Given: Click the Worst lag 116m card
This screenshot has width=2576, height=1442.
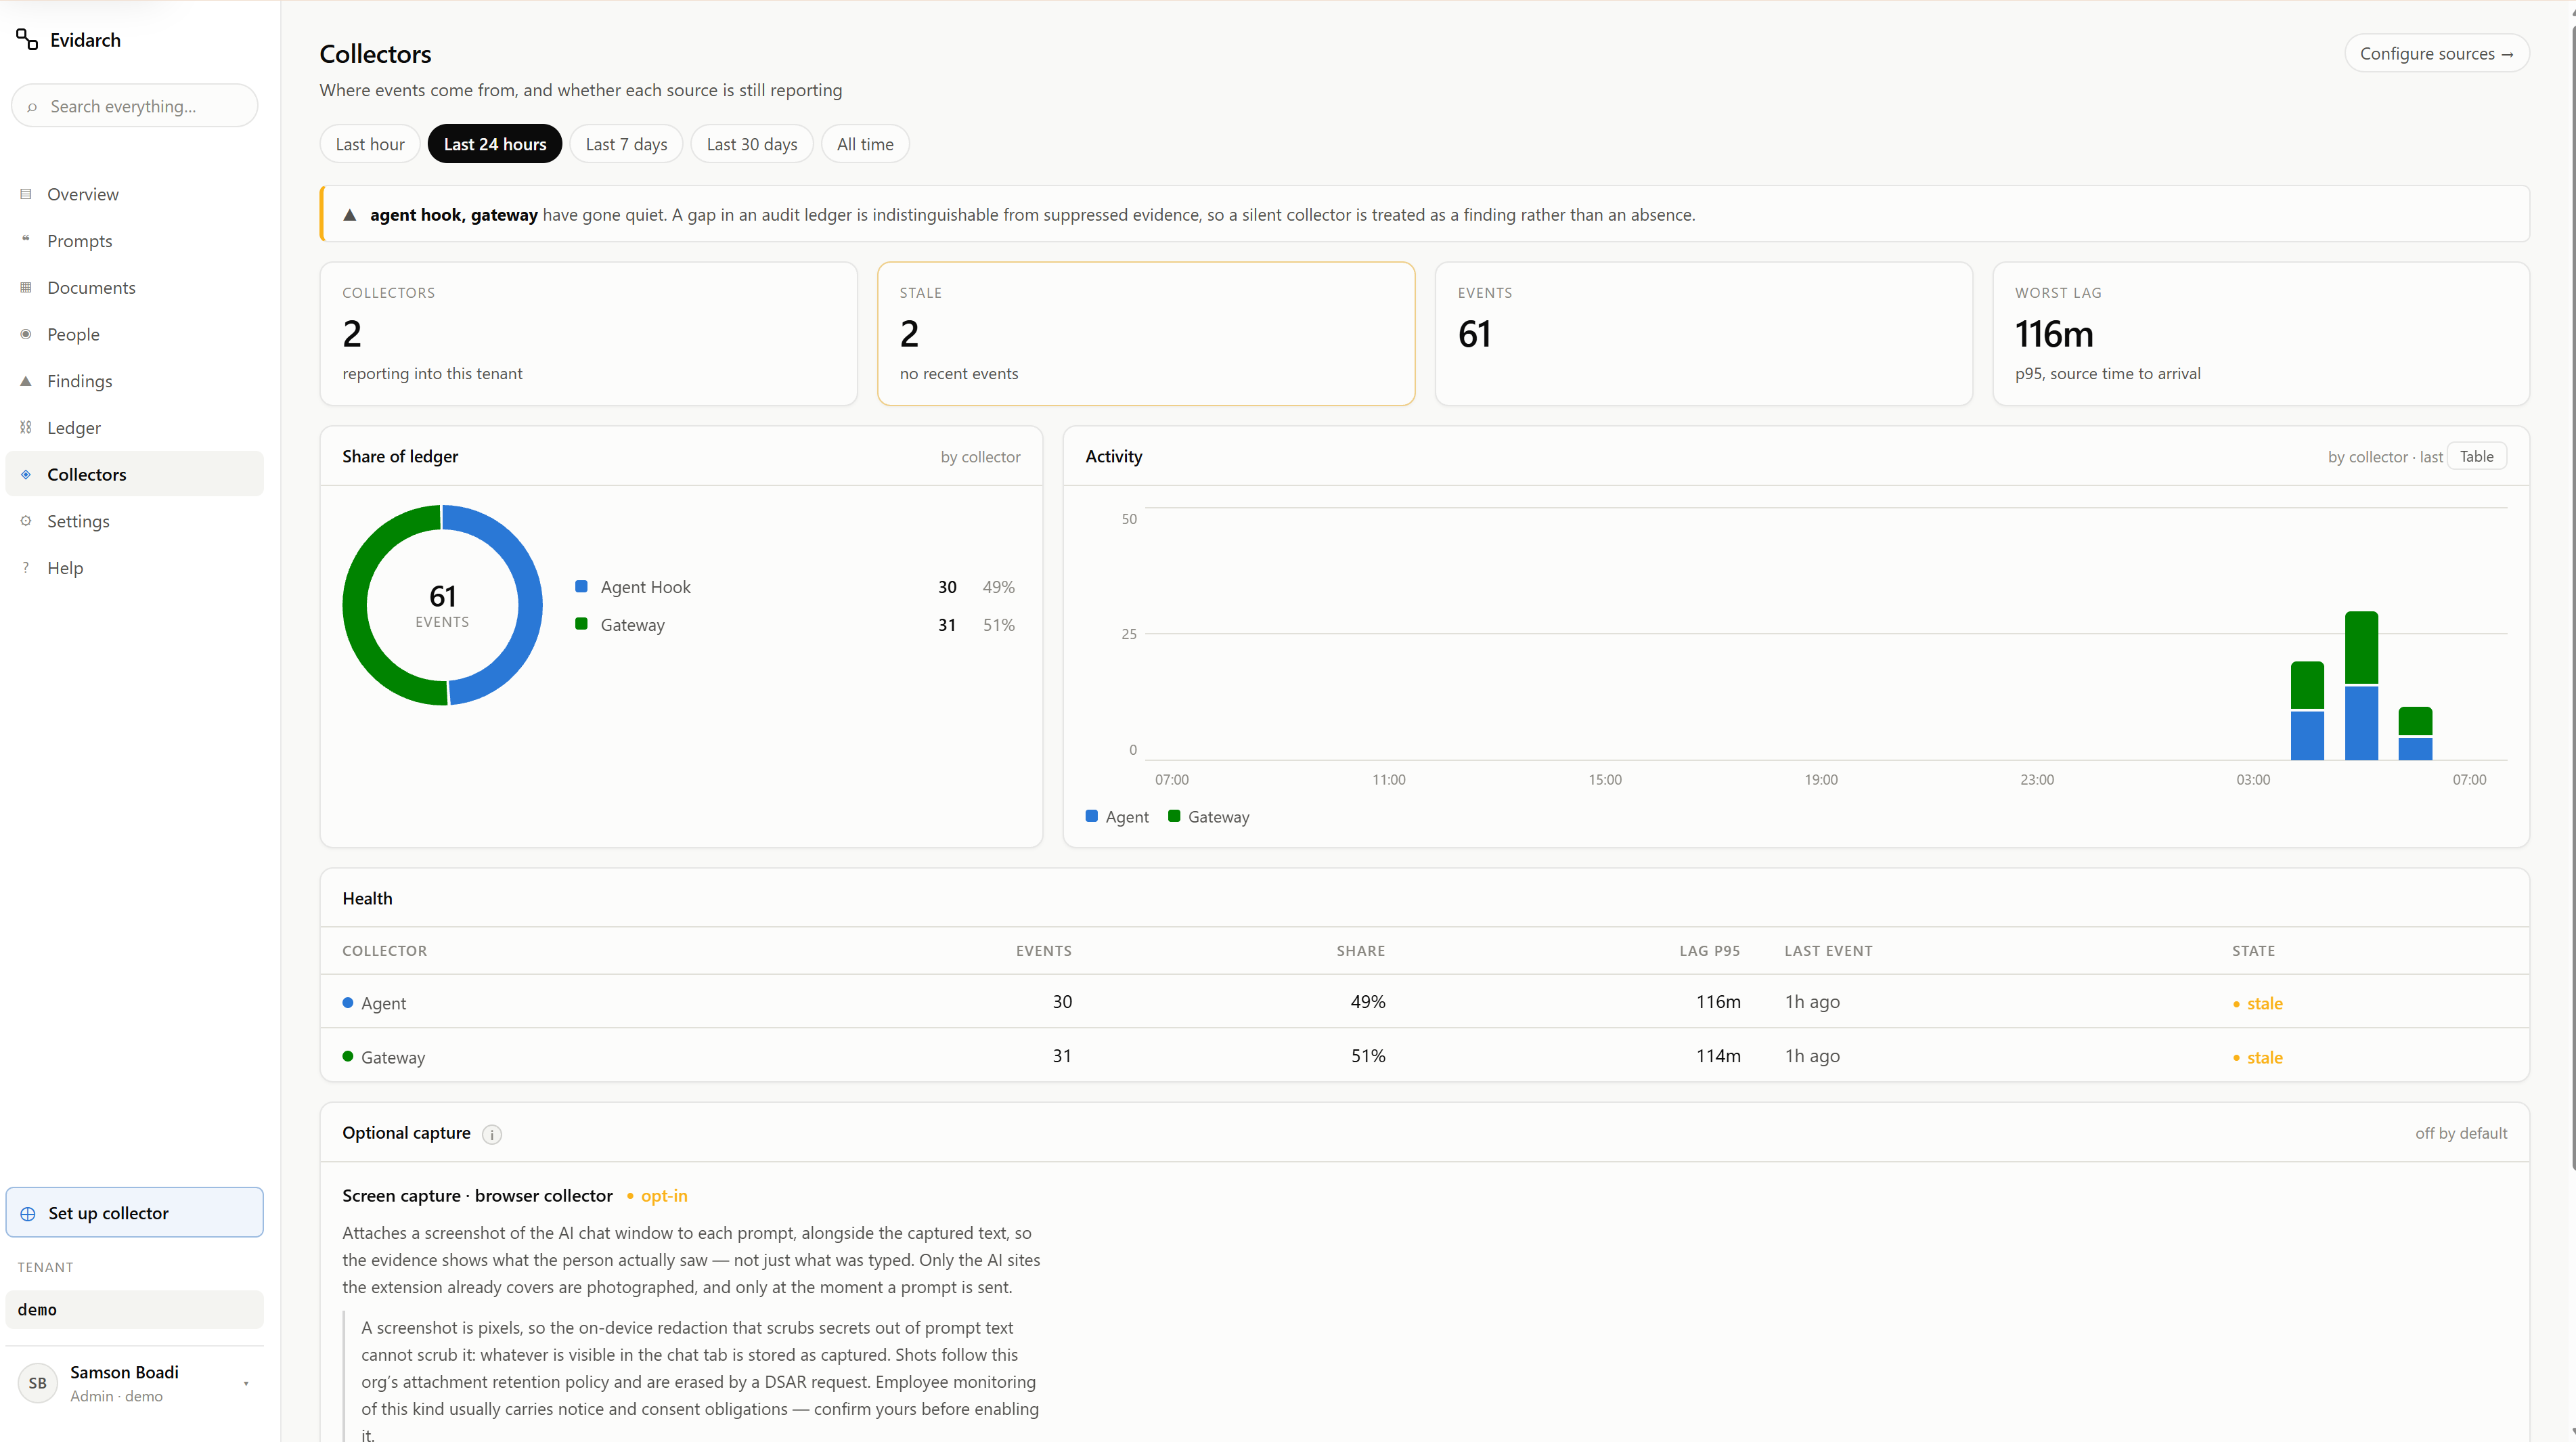Looking at the screenshot, I should 2261,334.
